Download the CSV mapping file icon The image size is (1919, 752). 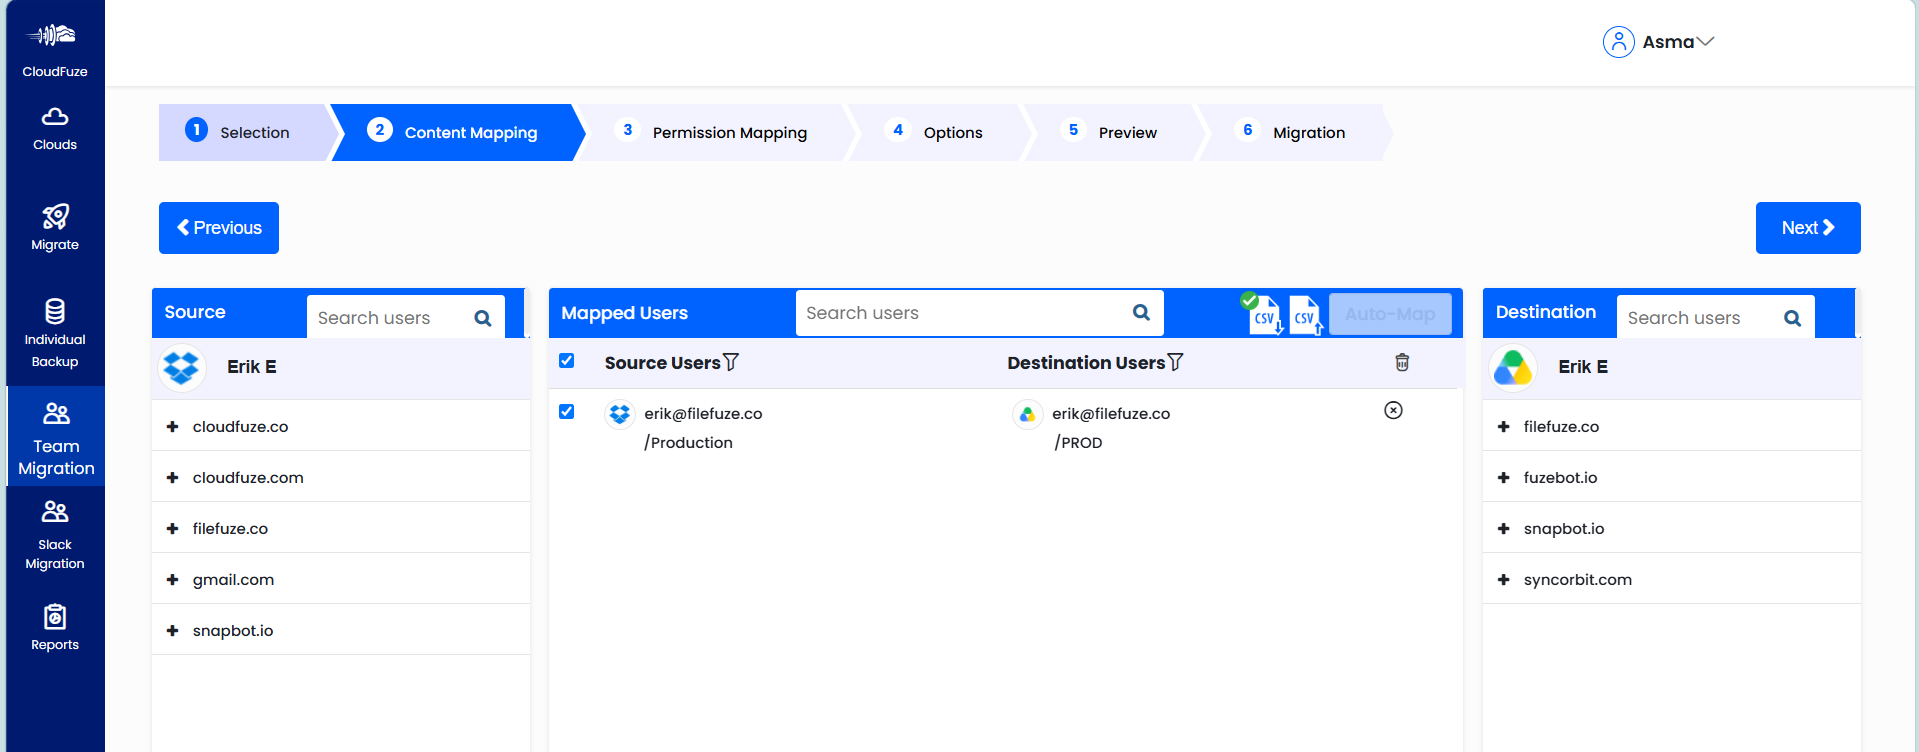pyautogui.click(x=1262, y=314)
